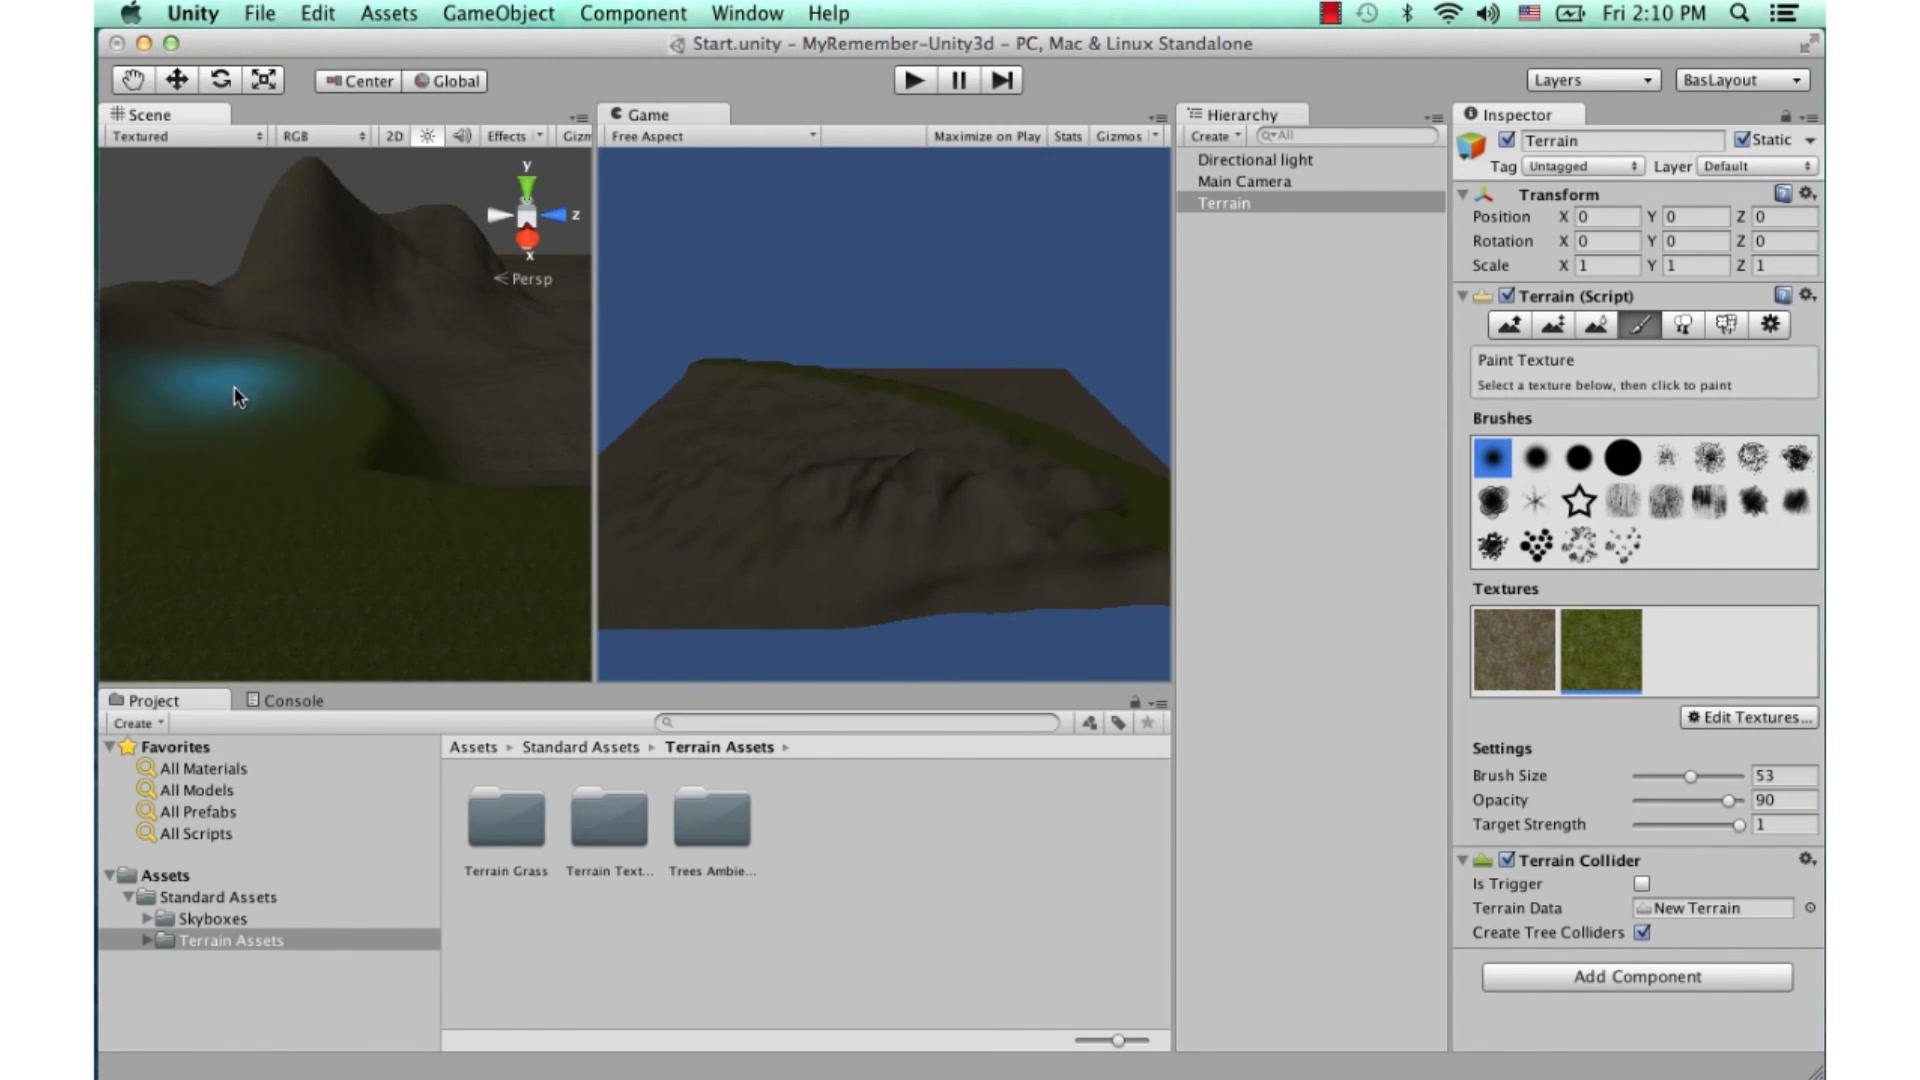Image resolution: width=1920 pixels, height=1080 pixels.
Task: Open Project panel Create button
Action: (x=138, y=723)
